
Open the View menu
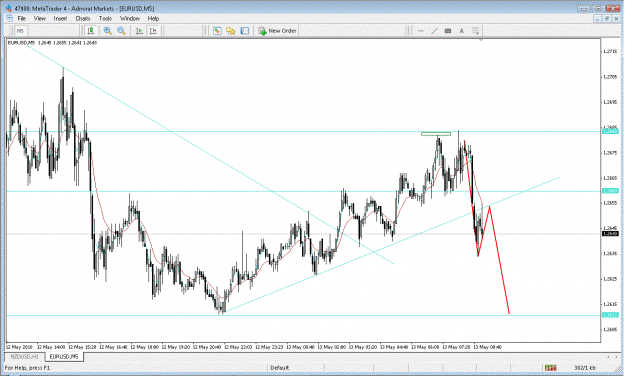(39, 18)
